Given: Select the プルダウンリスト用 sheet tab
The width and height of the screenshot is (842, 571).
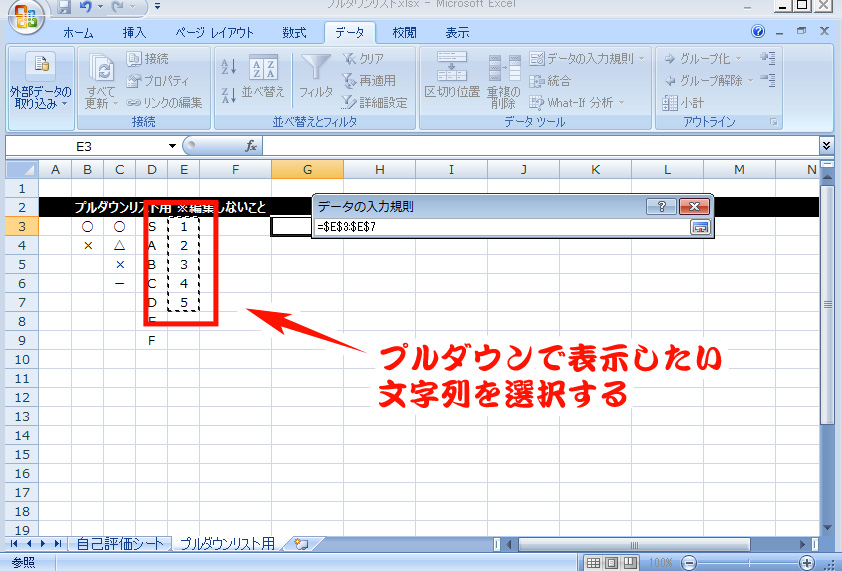Looking at the screenshot, I should [x=227, y=544].
